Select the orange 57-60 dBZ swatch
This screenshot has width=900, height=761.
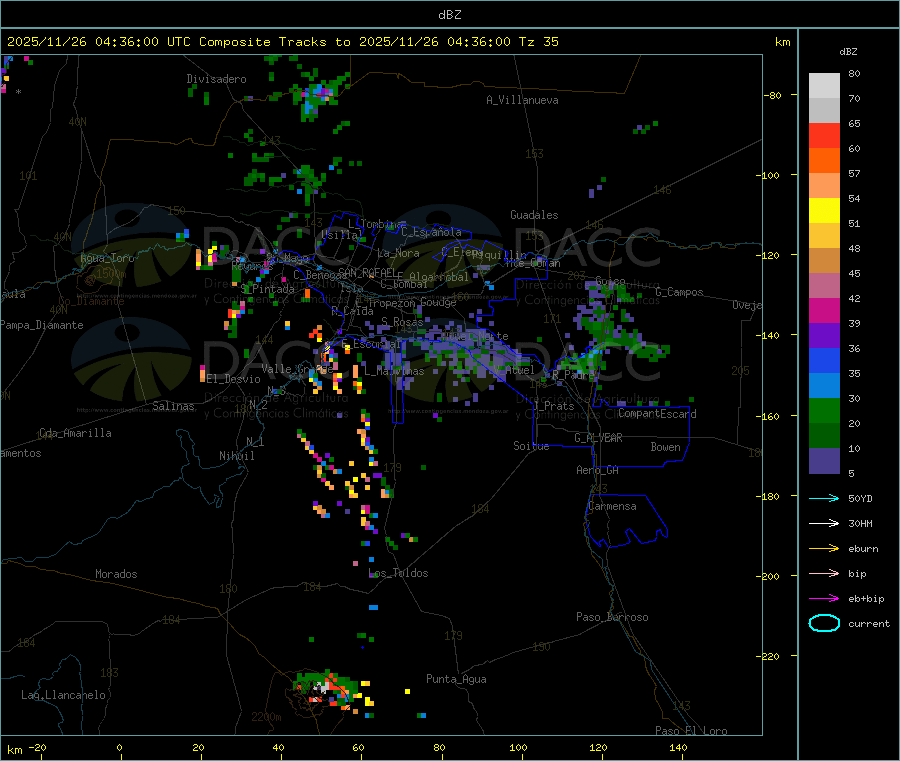point(824,161)
